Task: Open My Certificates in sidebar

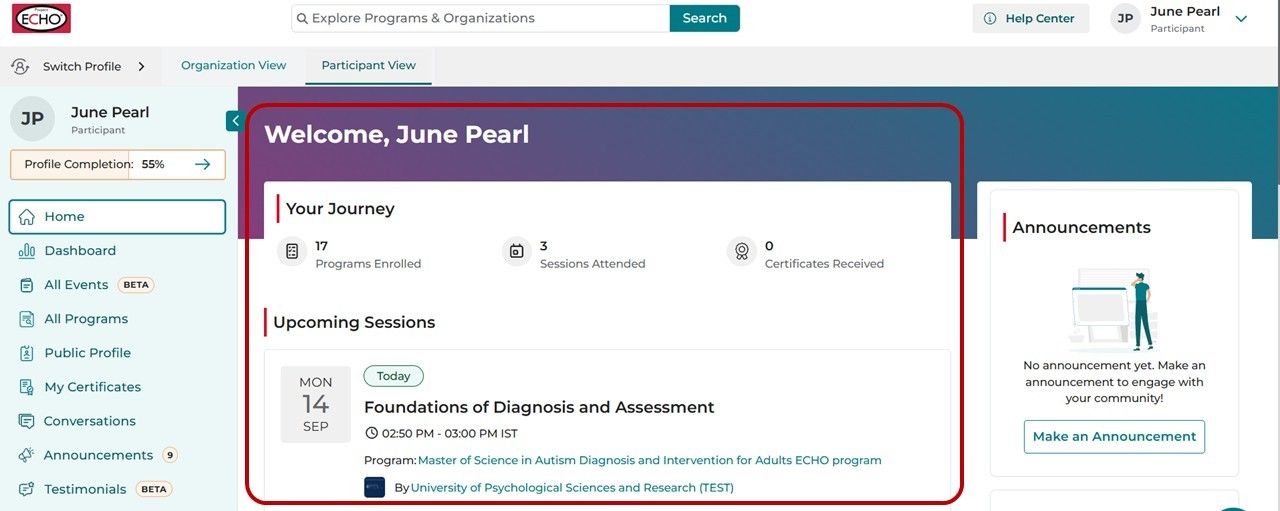Action: coord(92,387)
